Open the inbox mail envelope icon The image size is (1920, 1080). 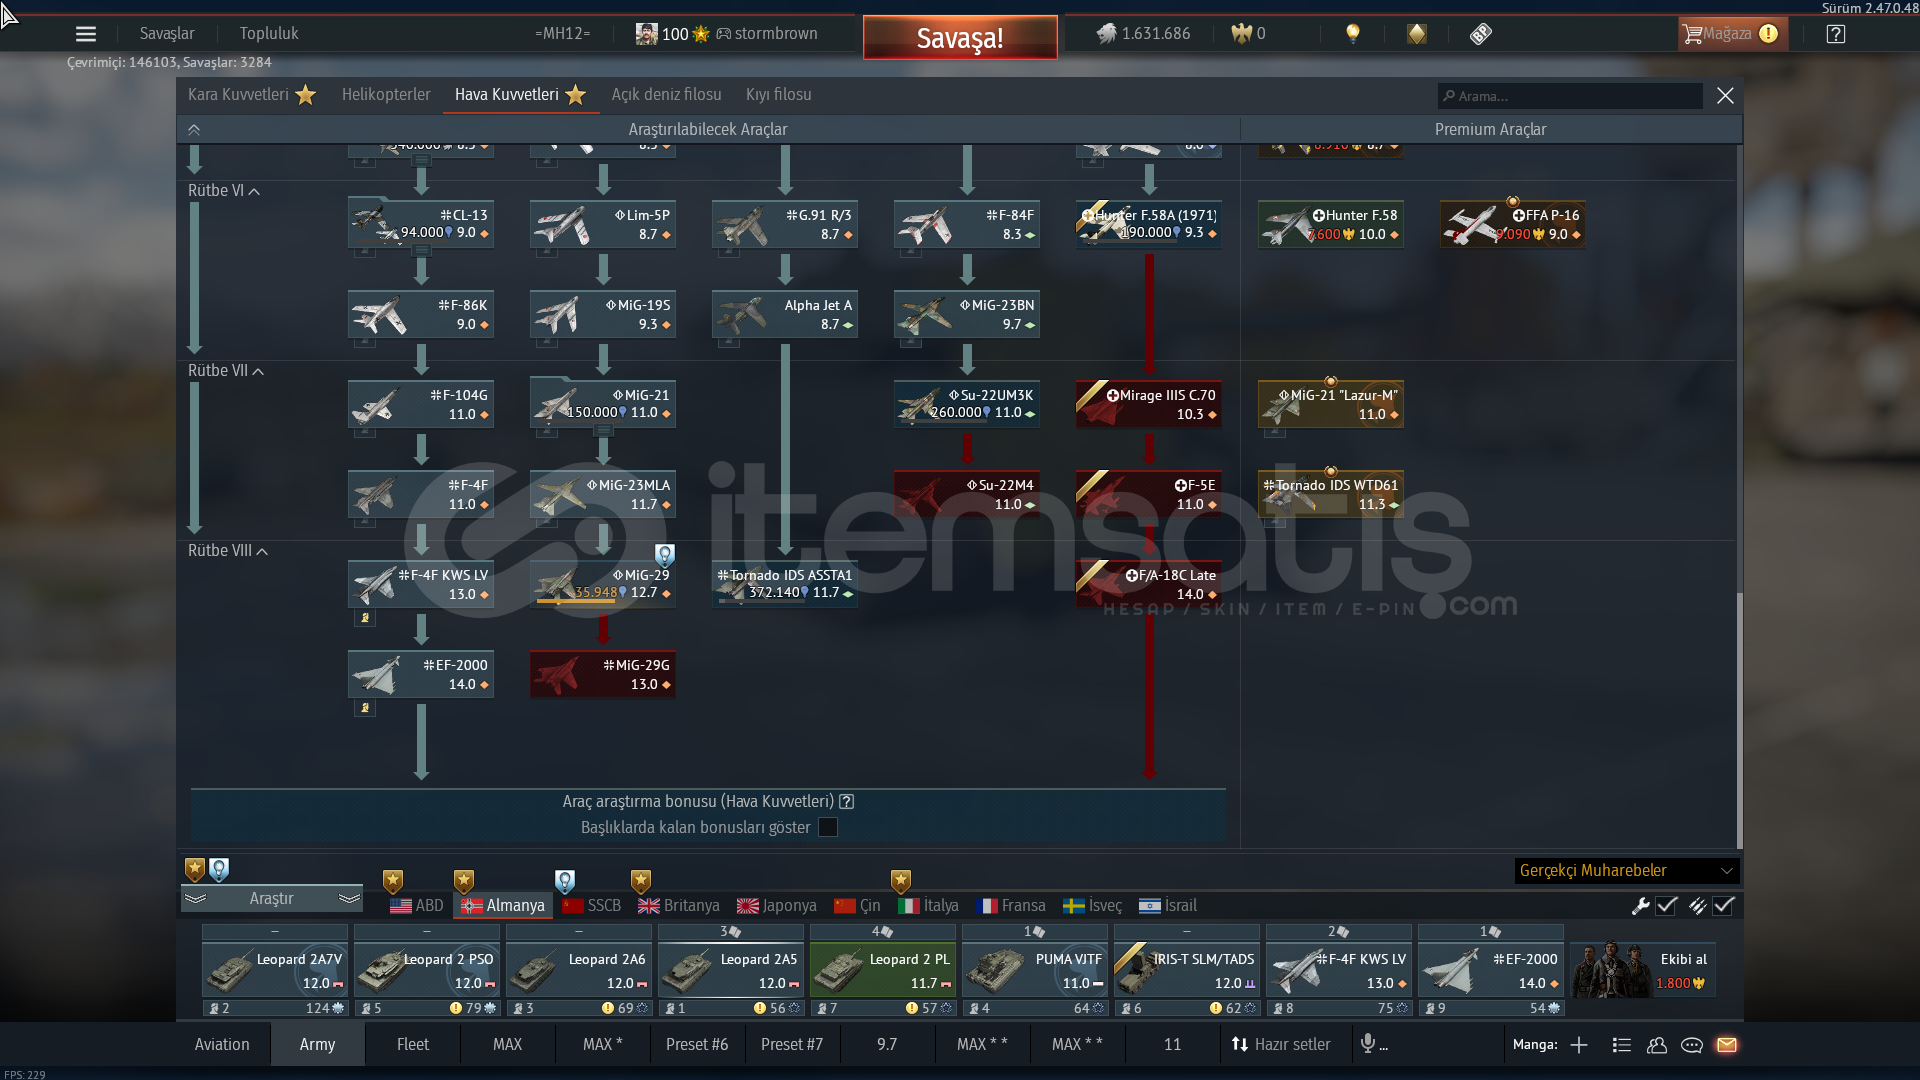(x=1727, y=1045)
